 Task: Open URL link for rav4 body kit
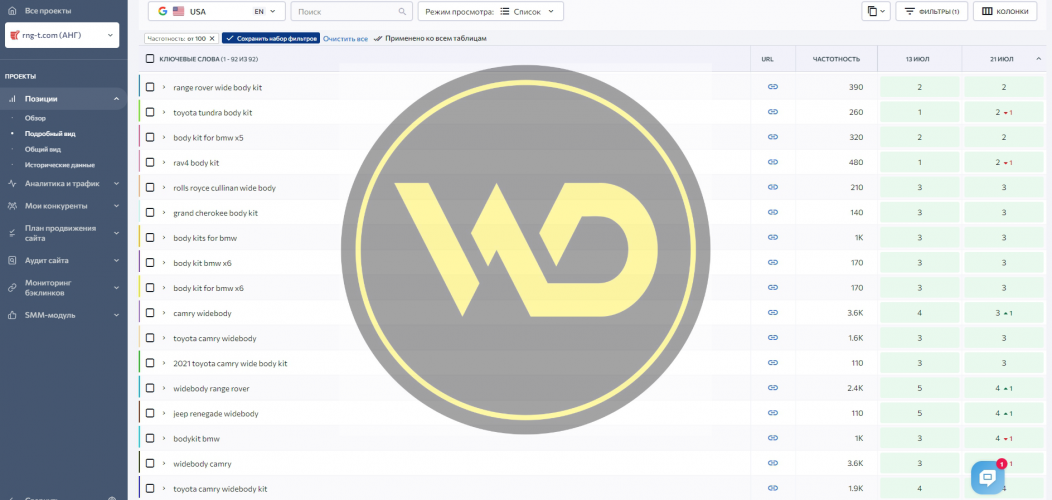(x=772, y=162)
